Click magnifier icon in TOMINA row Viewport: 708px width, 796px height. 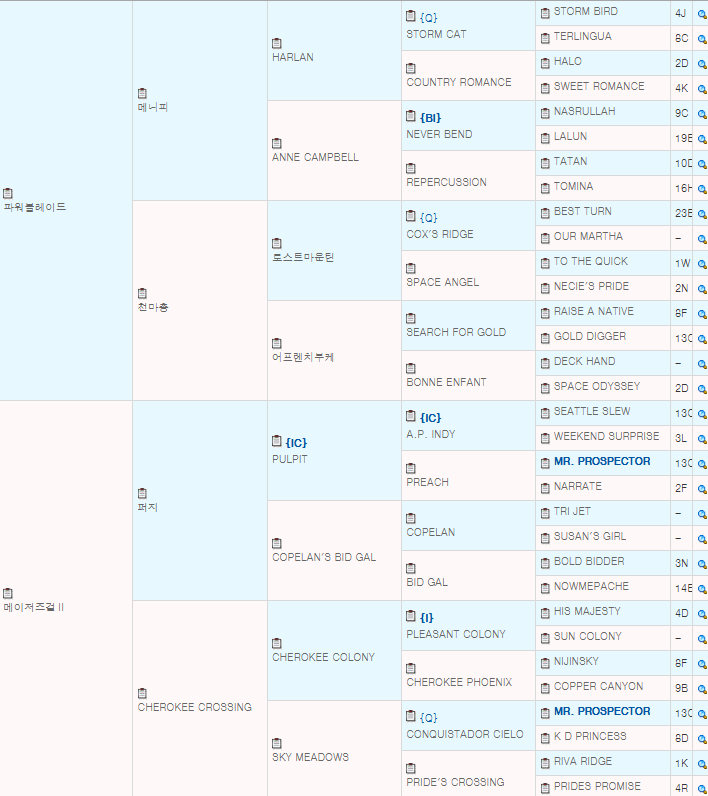(702, 189)
